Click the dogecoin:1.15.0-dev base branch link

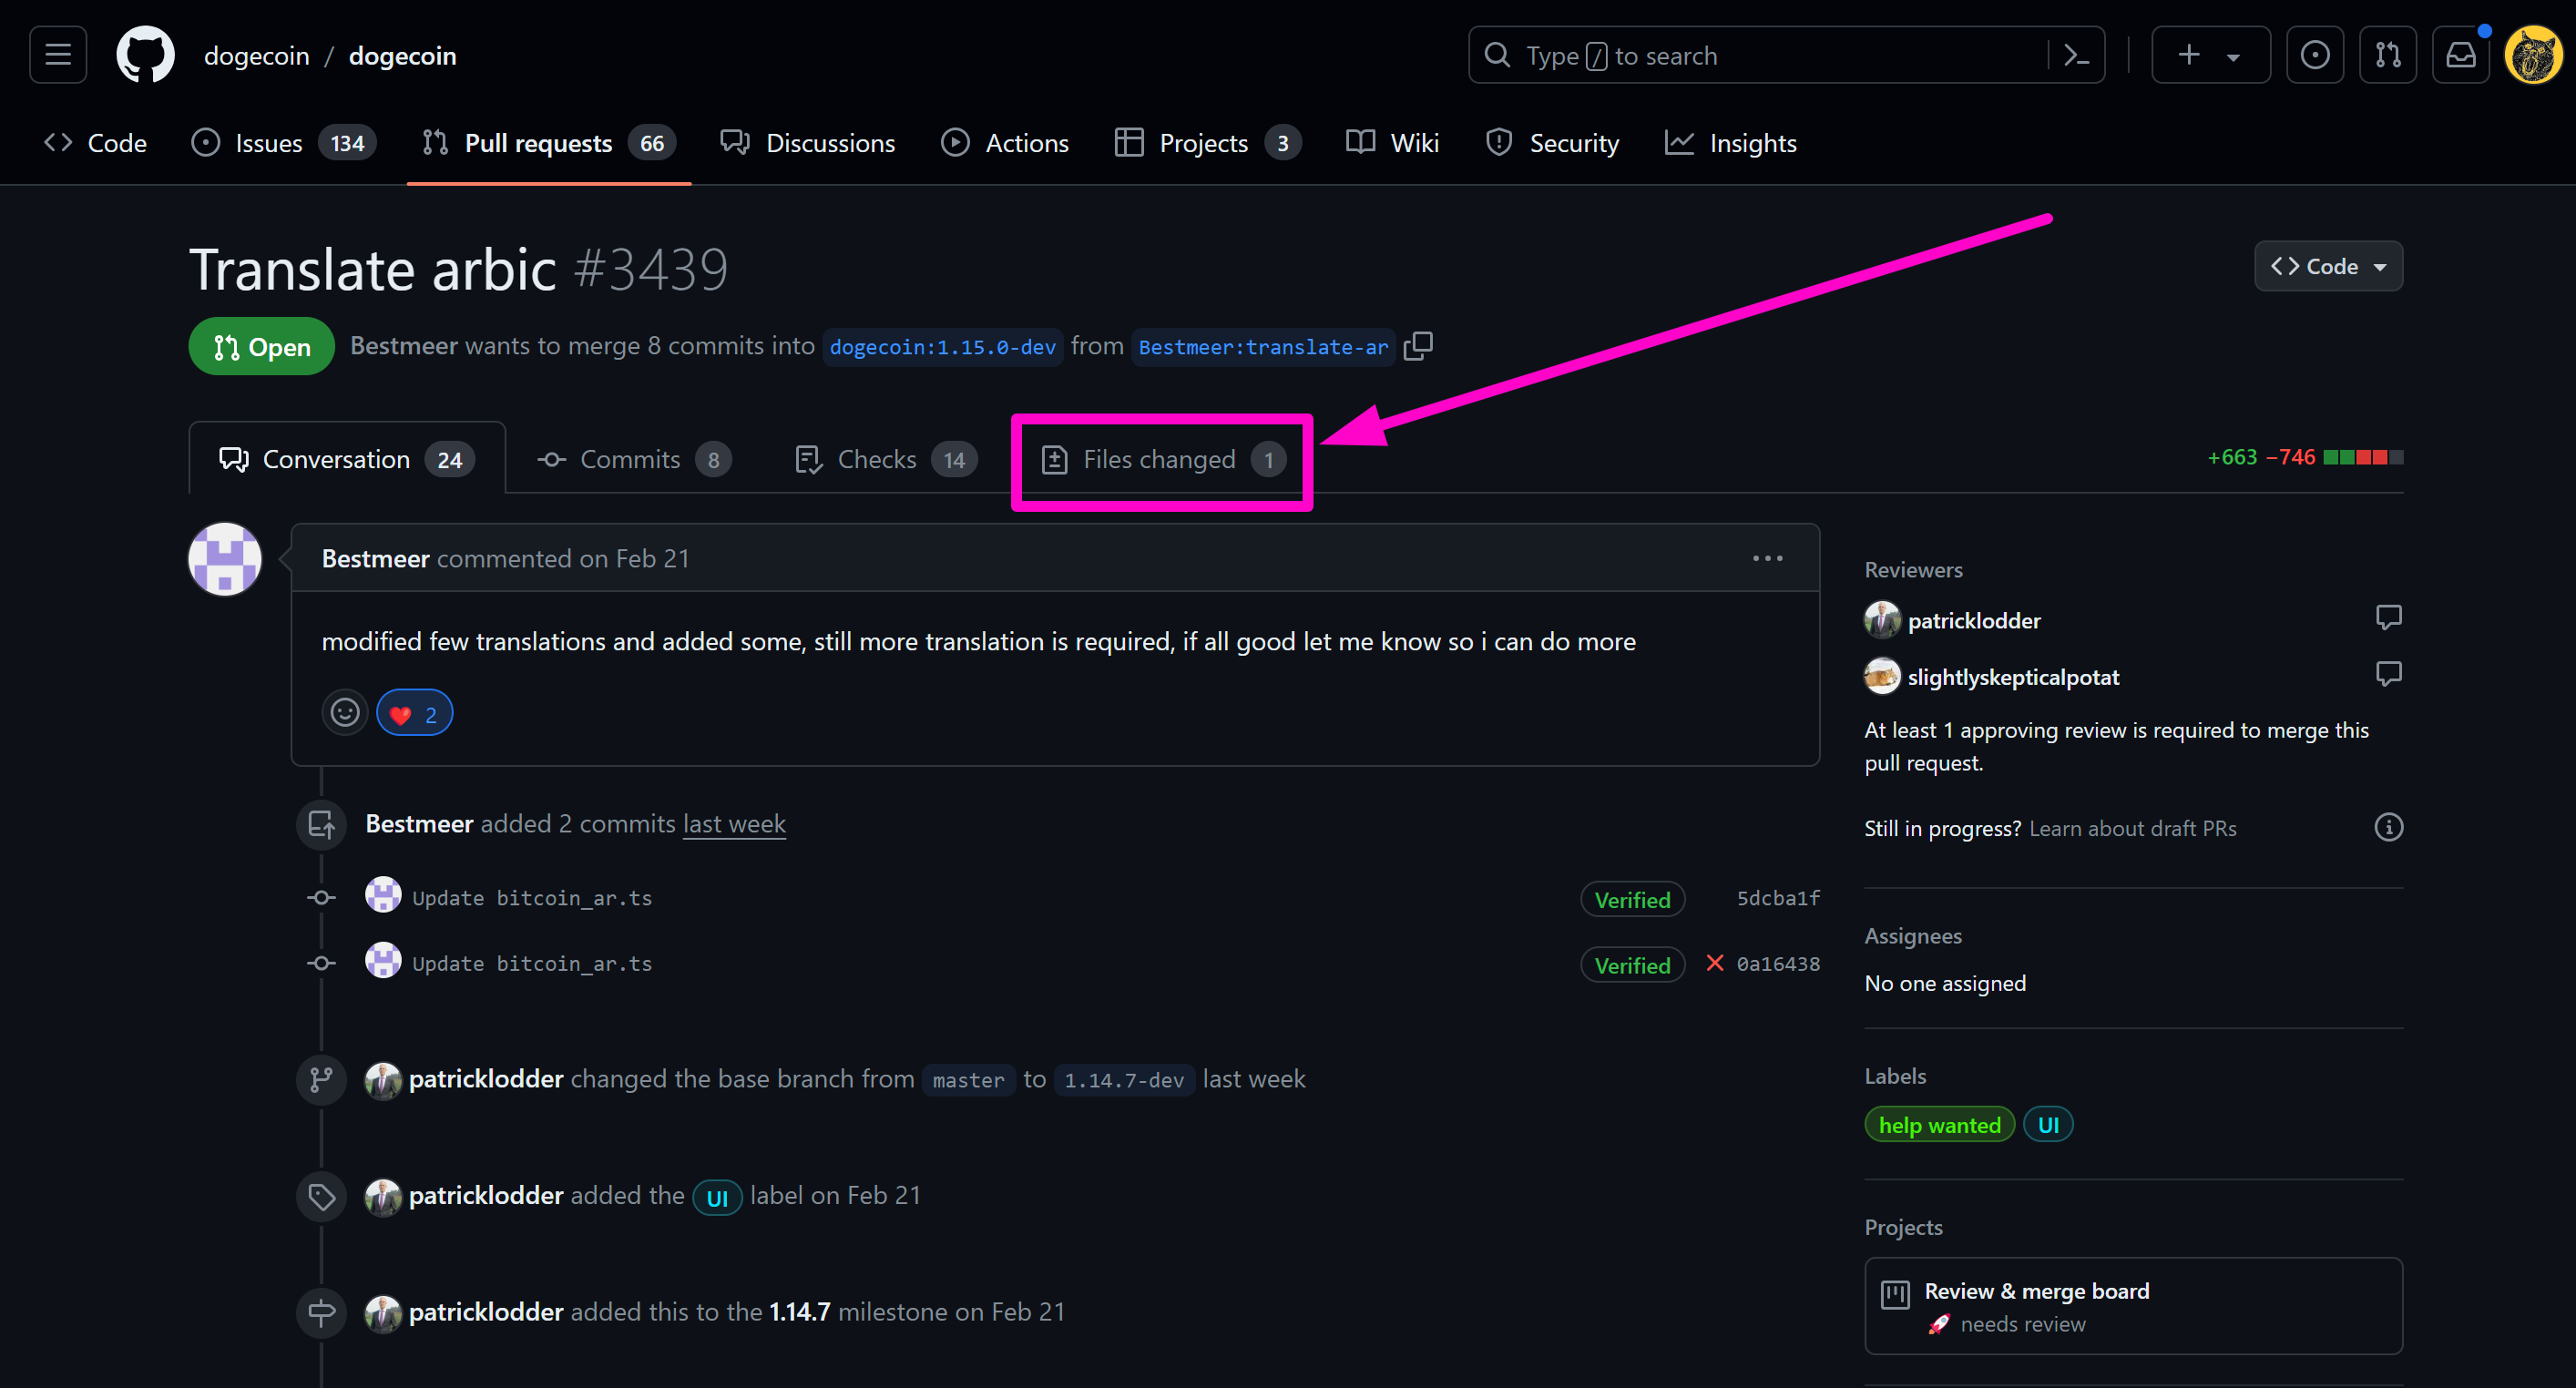pos(942,347)
